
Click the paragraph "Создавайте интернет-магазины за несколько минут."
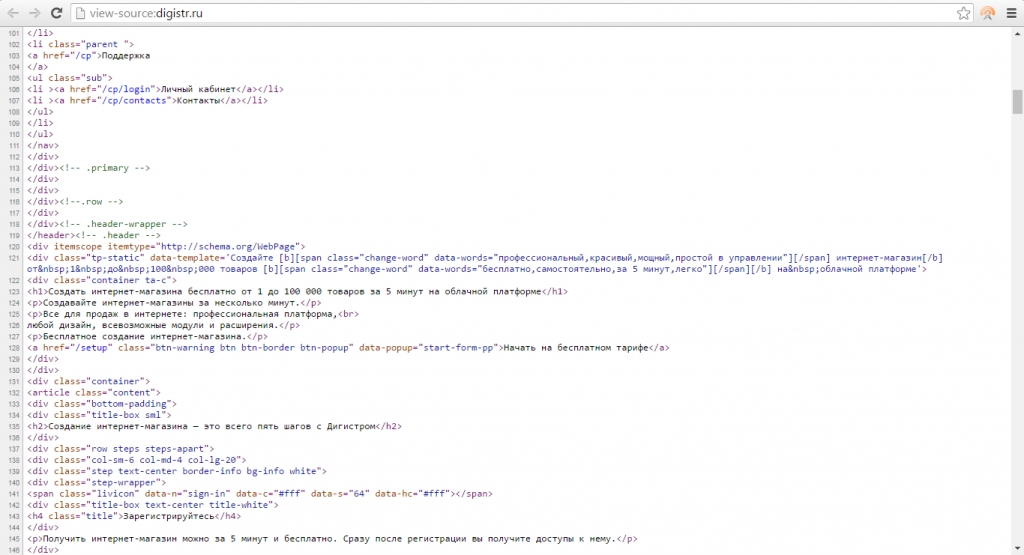click(174, 303)
